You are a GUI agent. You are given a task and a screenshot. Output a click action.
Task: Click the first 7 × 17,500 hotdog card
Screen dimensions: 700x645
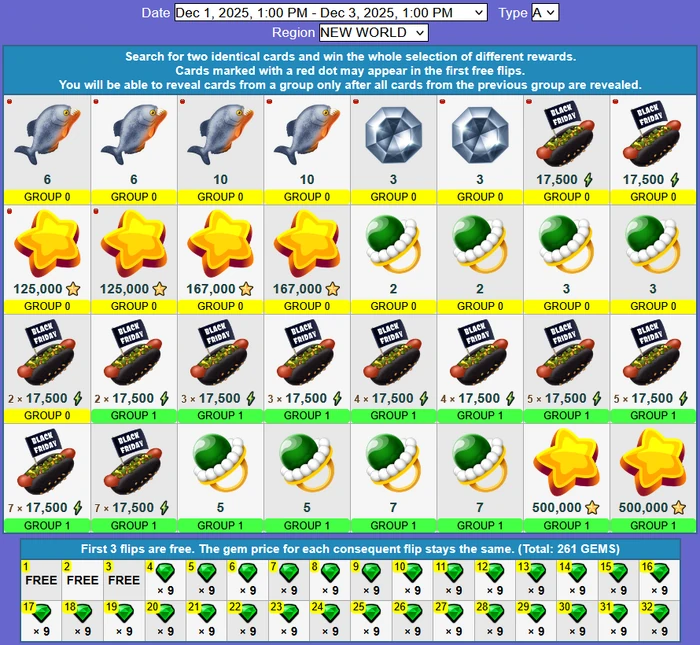(x=47, y=478)
